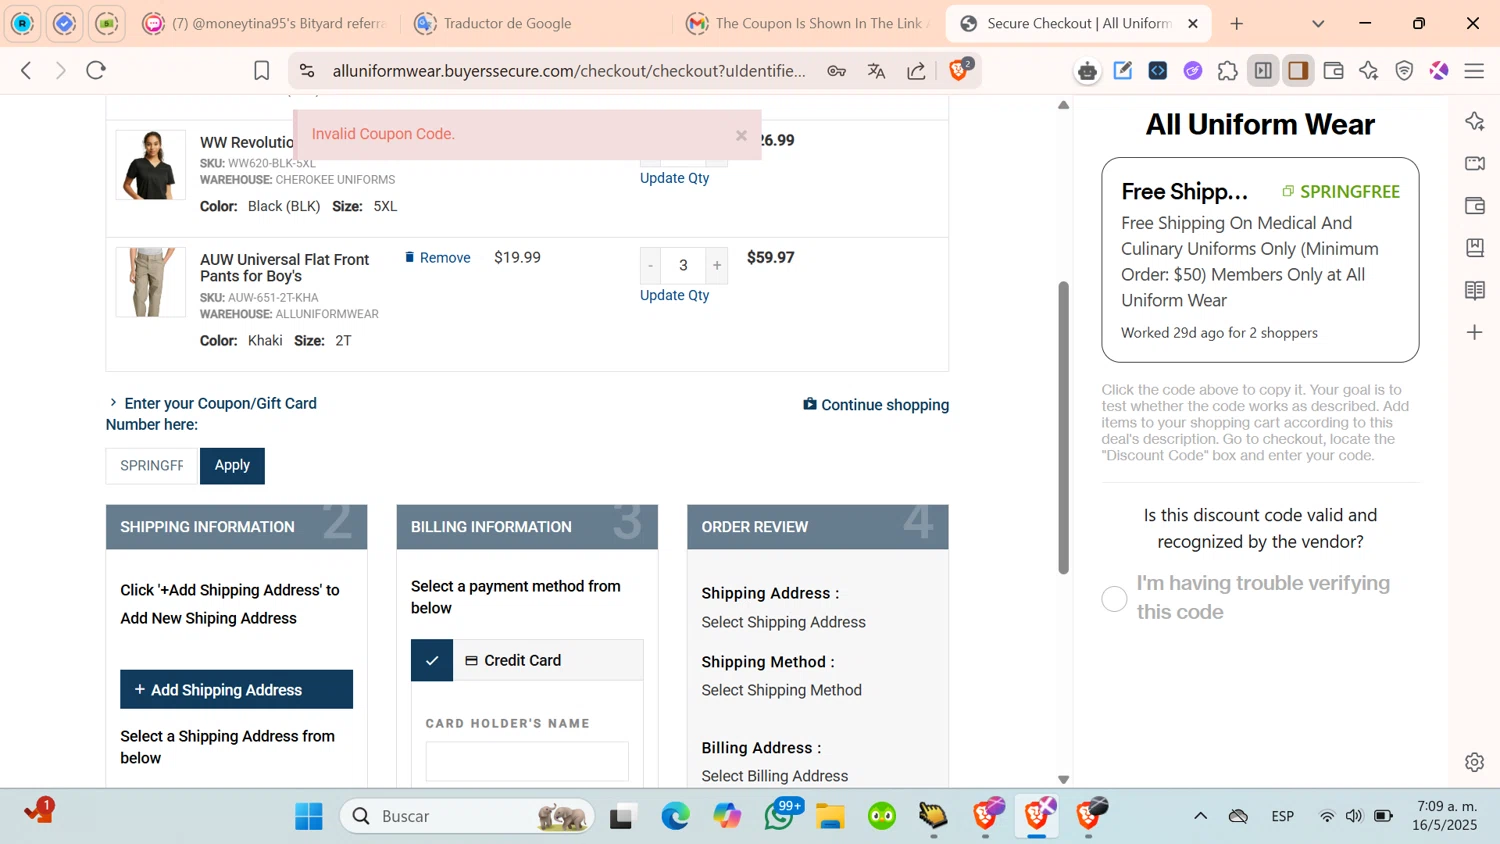
Task: Go forward in browser history
Action: pos(61,70)
